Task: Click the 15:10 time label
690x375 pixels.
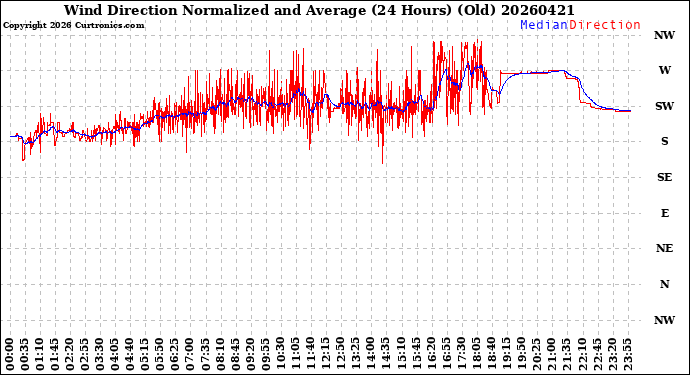Action: pos(401,354)
